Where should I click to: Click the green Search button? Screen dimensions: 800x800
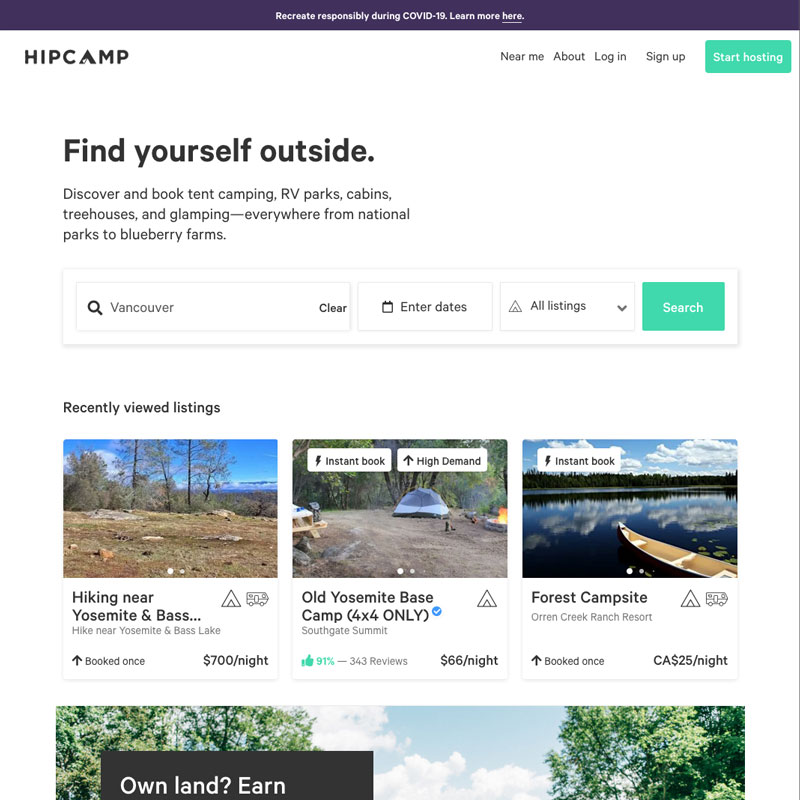coord(683,306)
